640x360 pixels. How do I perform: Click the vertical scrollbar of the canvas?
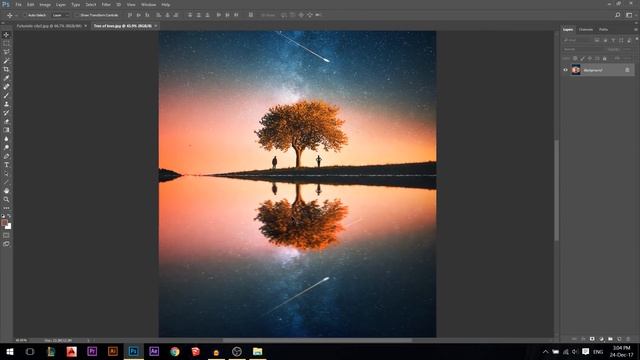click(x=557, y=190)
